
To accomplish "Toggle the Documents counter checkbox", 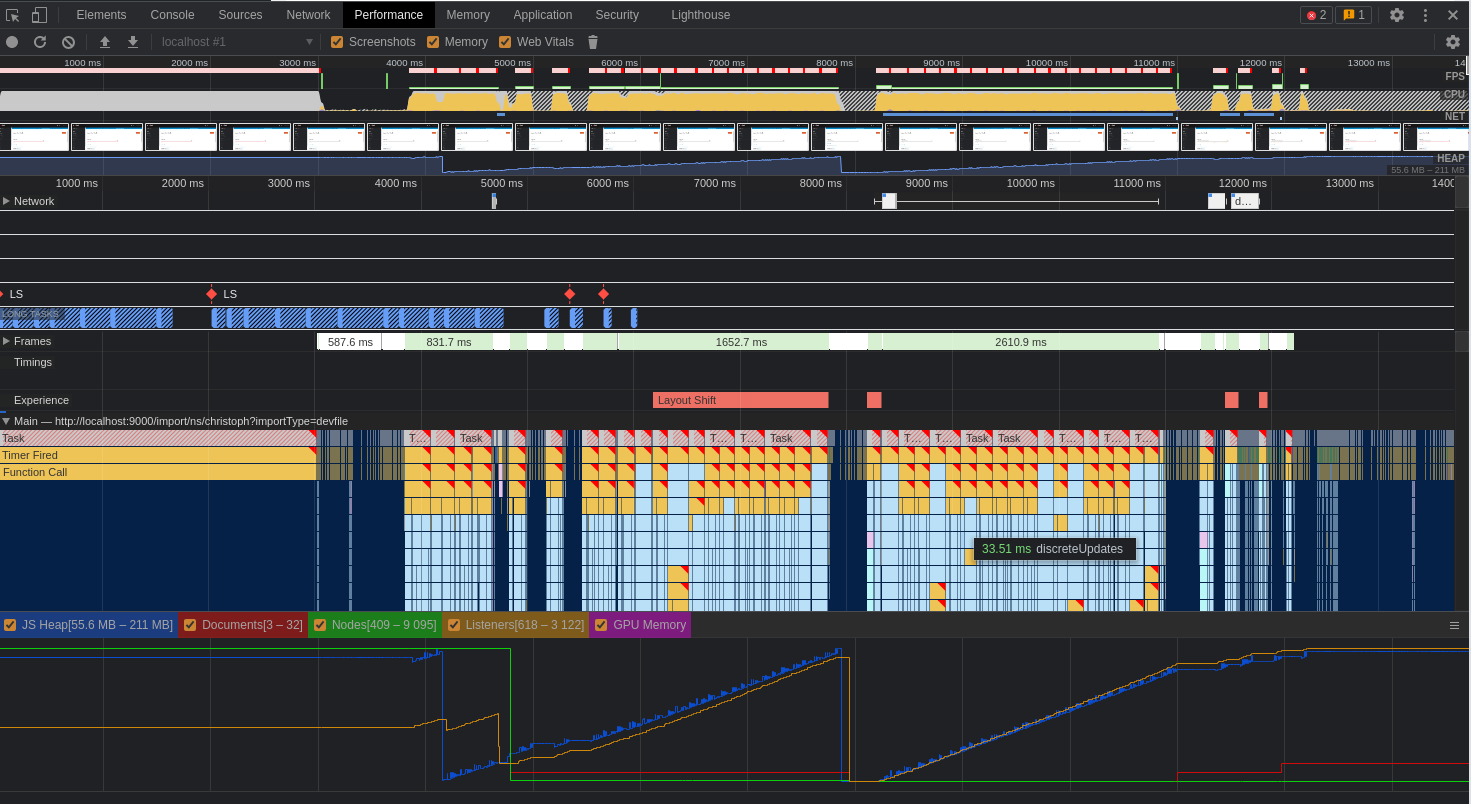I will [x=190, y=625].
